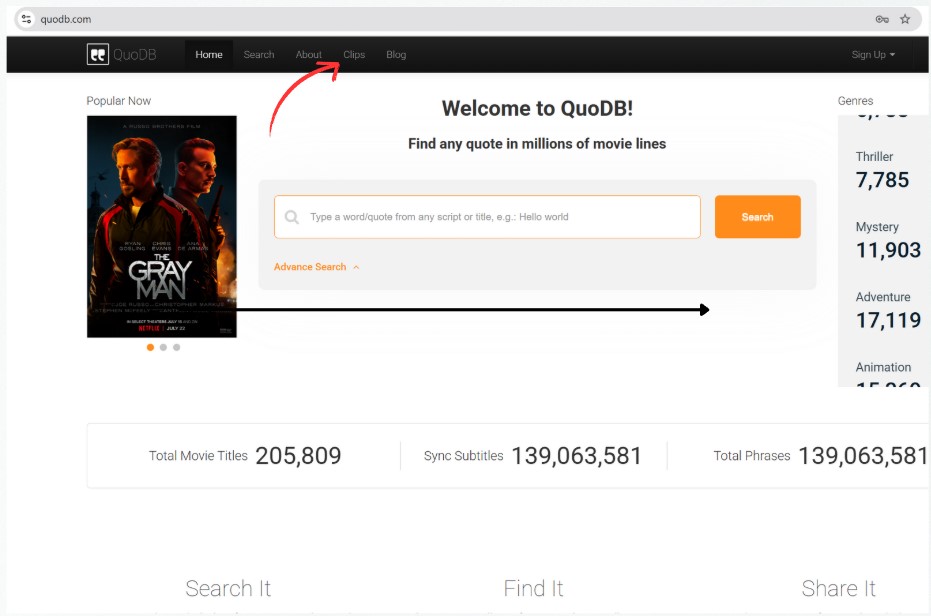This screenshot has width=931, height=616.
Task: Click the QuoDB brand name text
Action: pyautogui.click(x=135, y=55)
